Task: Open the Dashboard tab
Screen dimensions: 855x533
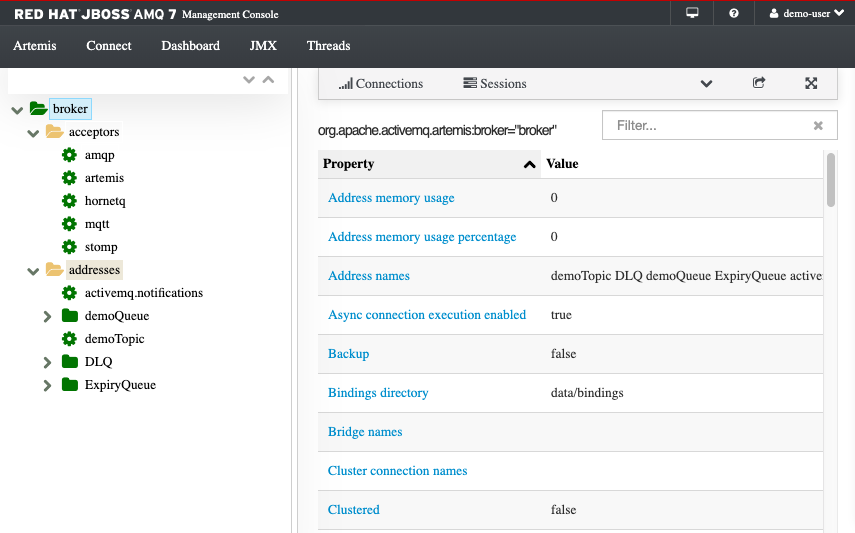Action: (190, 46)
